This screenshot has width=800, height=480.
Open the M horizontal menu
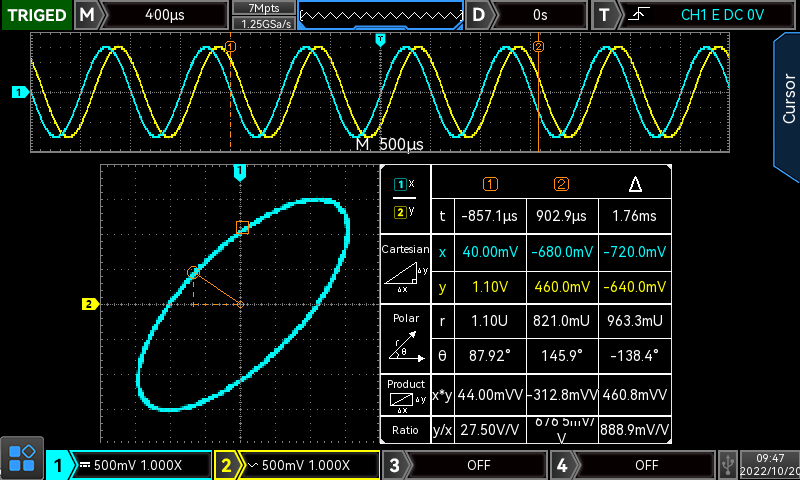tap(89, 15)
